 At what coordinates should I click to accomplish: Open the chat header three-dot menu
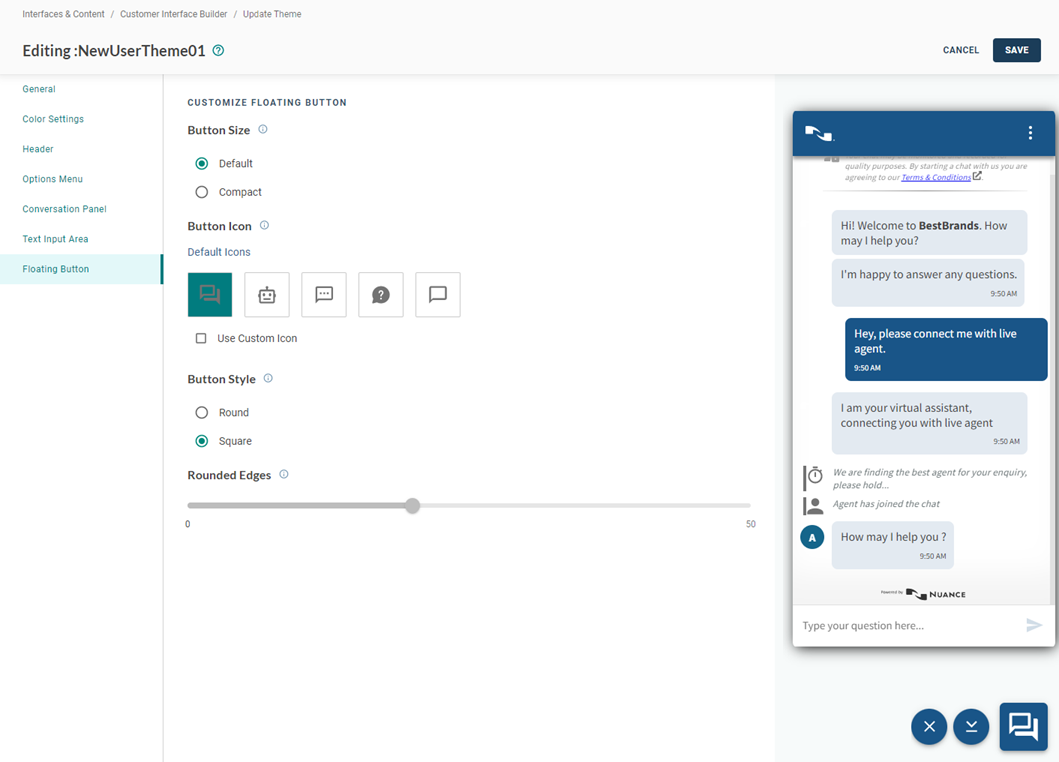pyautogui.click(x=1030, y=133)
